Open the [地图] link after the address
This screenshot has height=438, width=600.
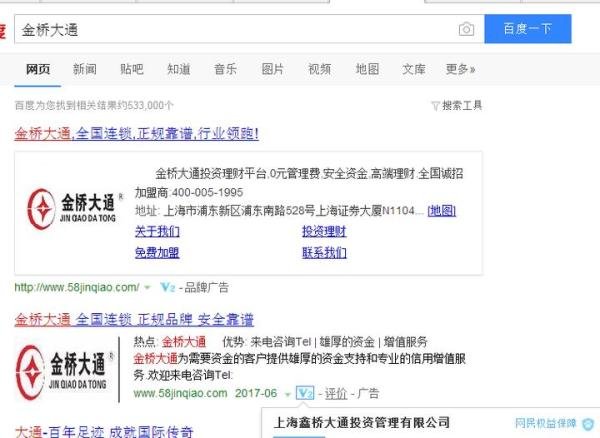coord(442,210)
